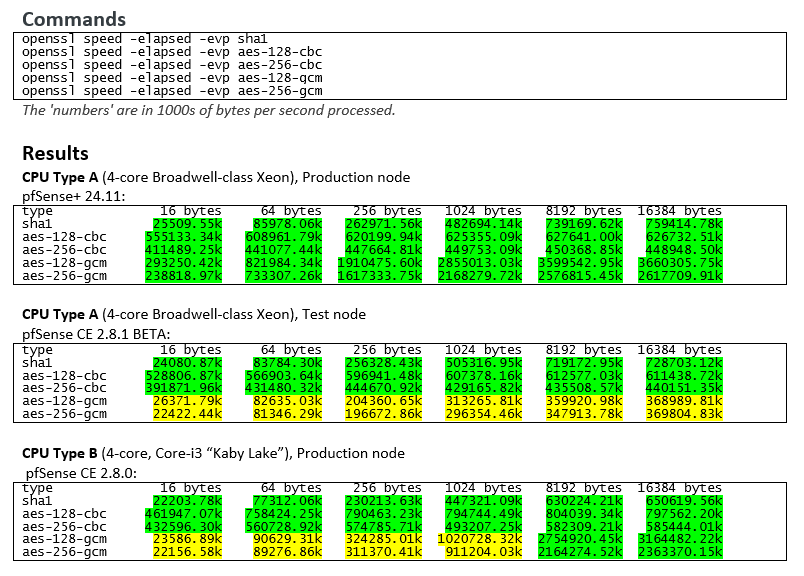Image resolution: width=804 pixels, height=576 pixels.
Task: Click yellow value 204360.65k for aes-128-gcm
Action: click(384, 401)
